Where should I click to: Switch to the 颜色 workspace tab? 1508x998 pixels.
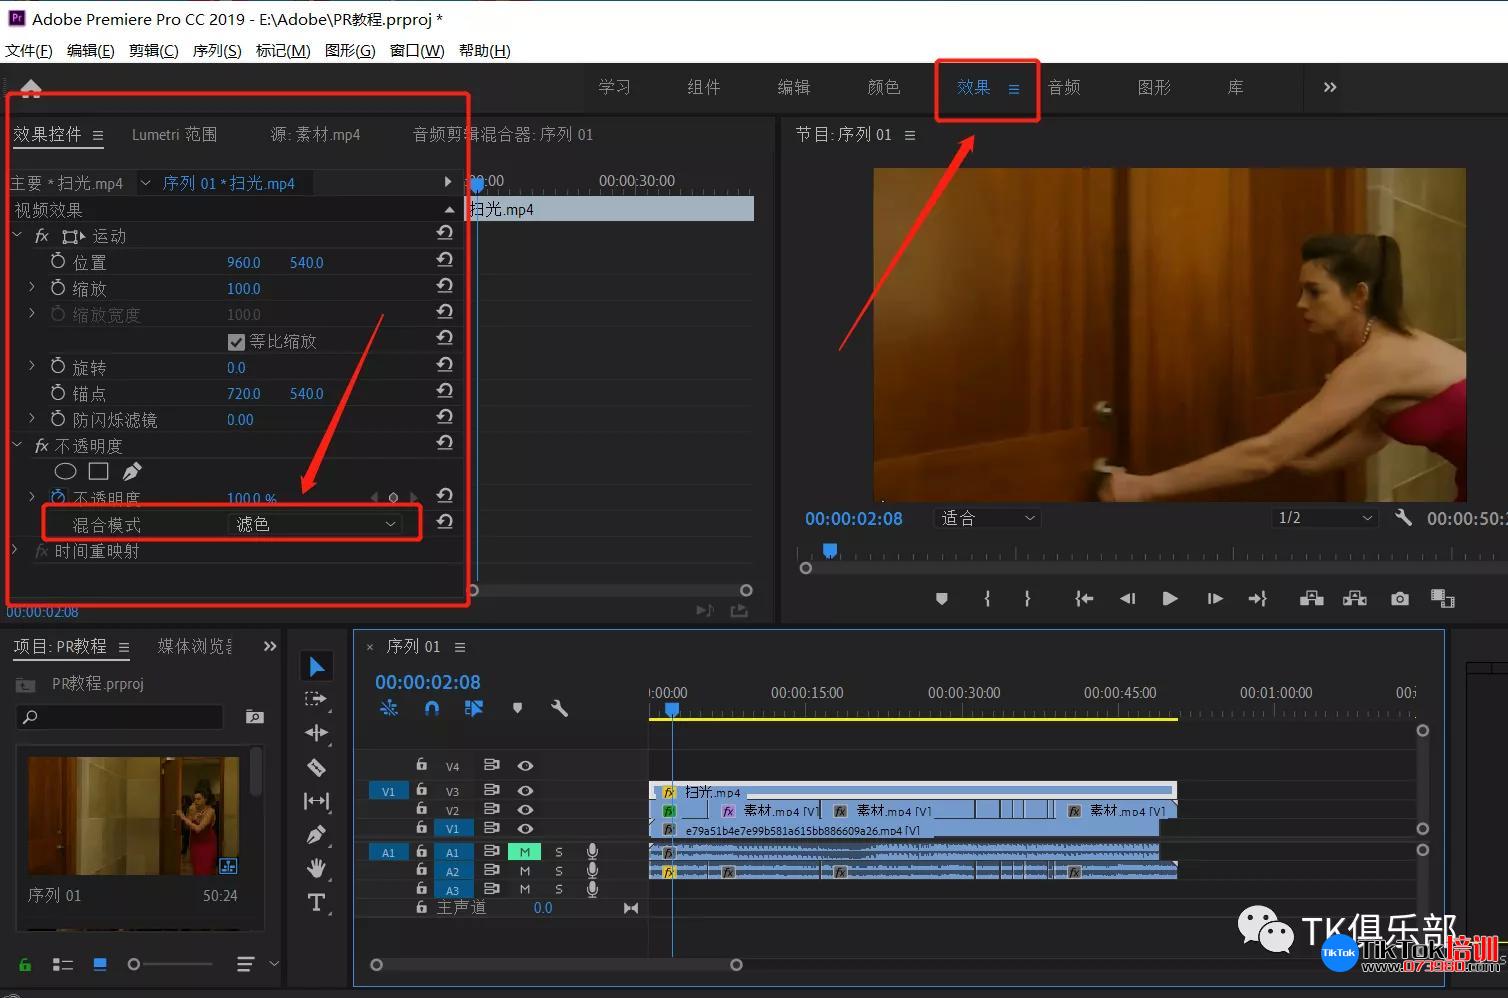tap(883, 87)
